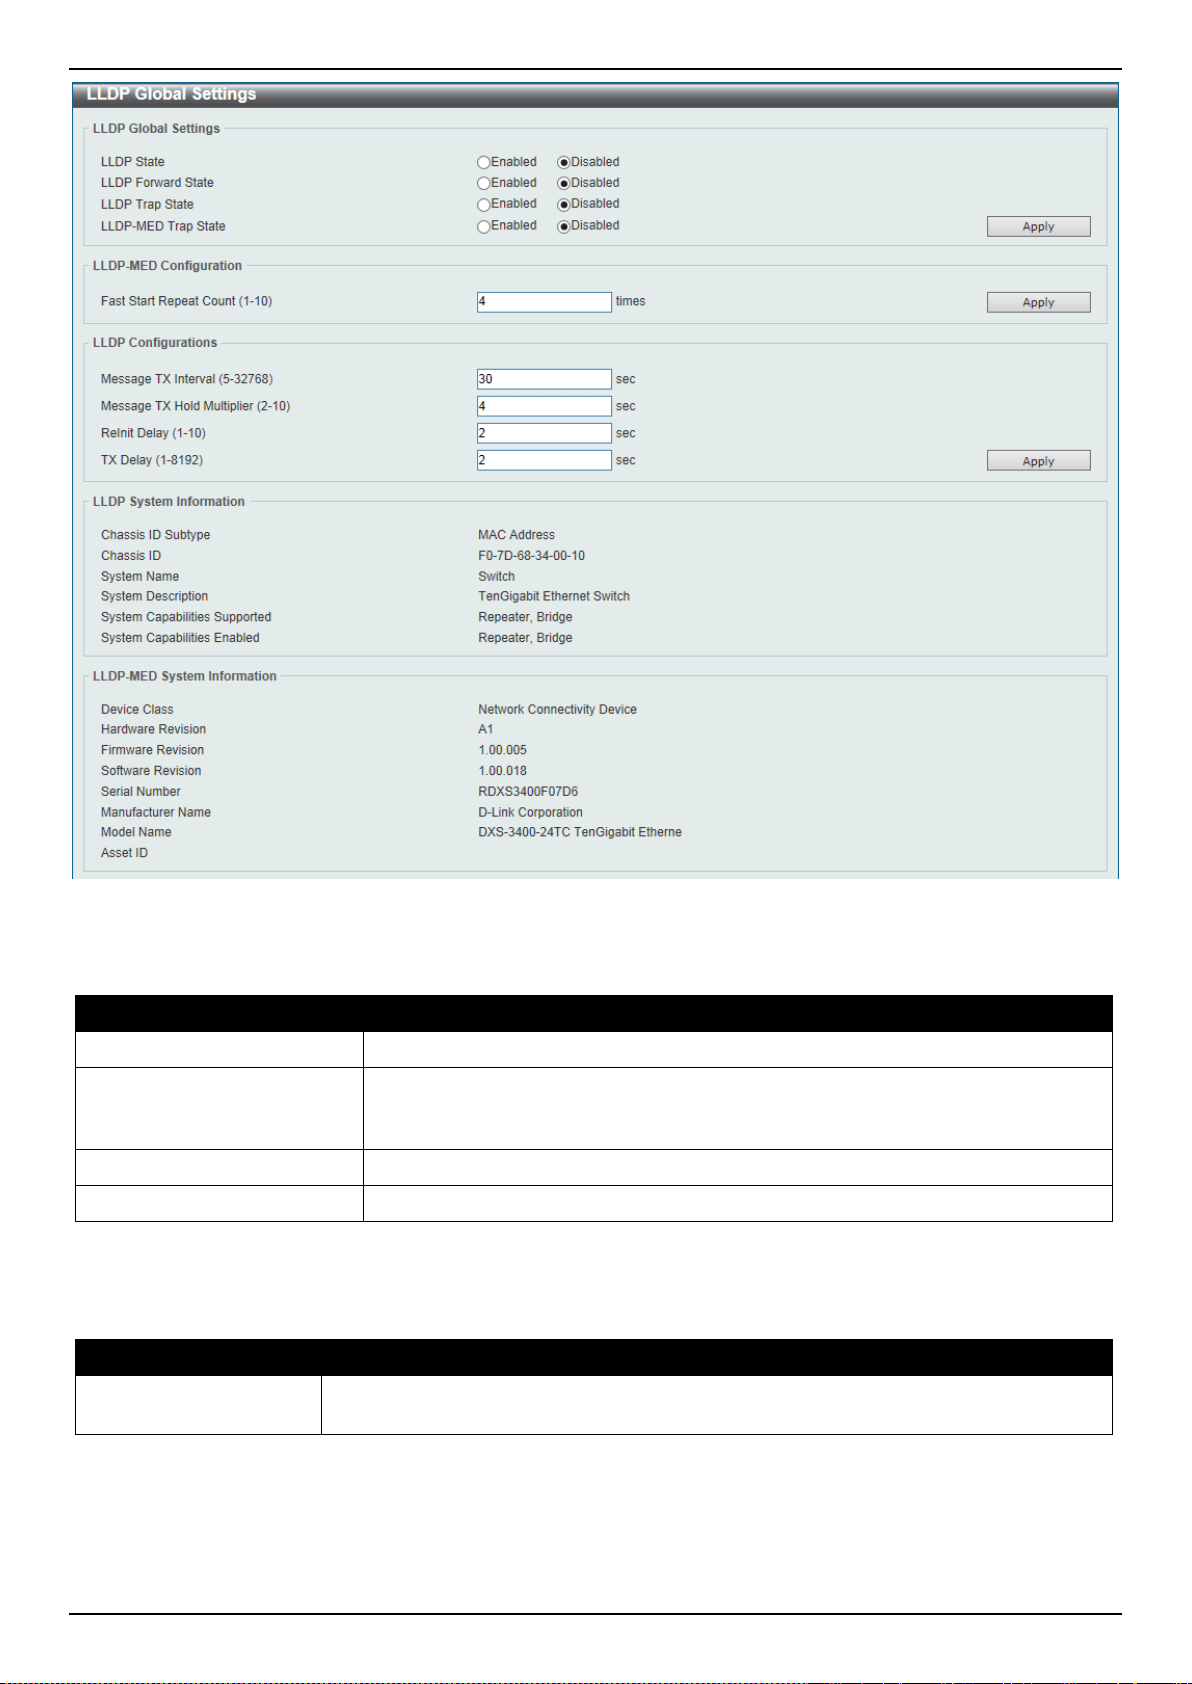
Task: Focus the ReInit Delay input field
Action: coord(544,433)
